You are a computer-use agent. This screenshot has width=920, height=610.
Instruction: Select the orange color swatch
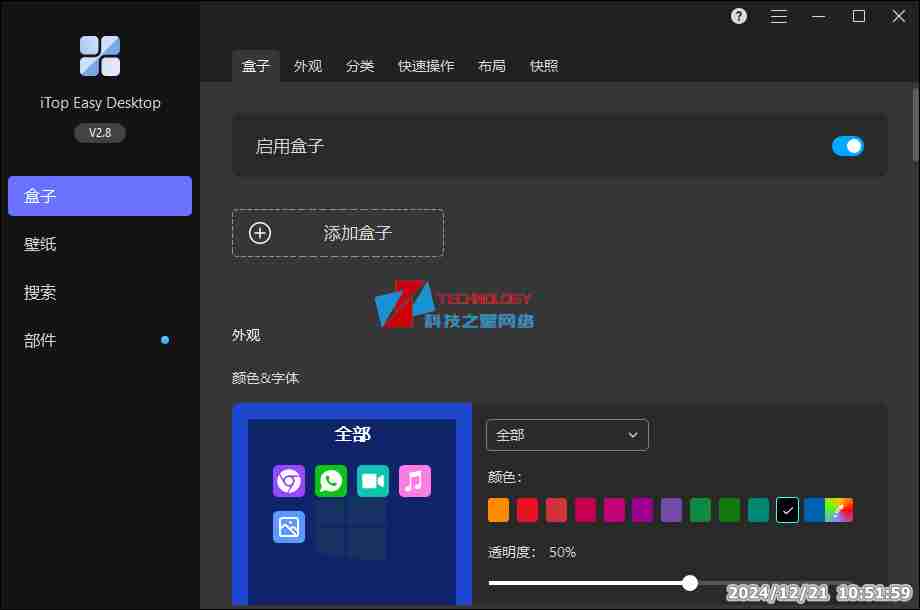click(497, 510)
